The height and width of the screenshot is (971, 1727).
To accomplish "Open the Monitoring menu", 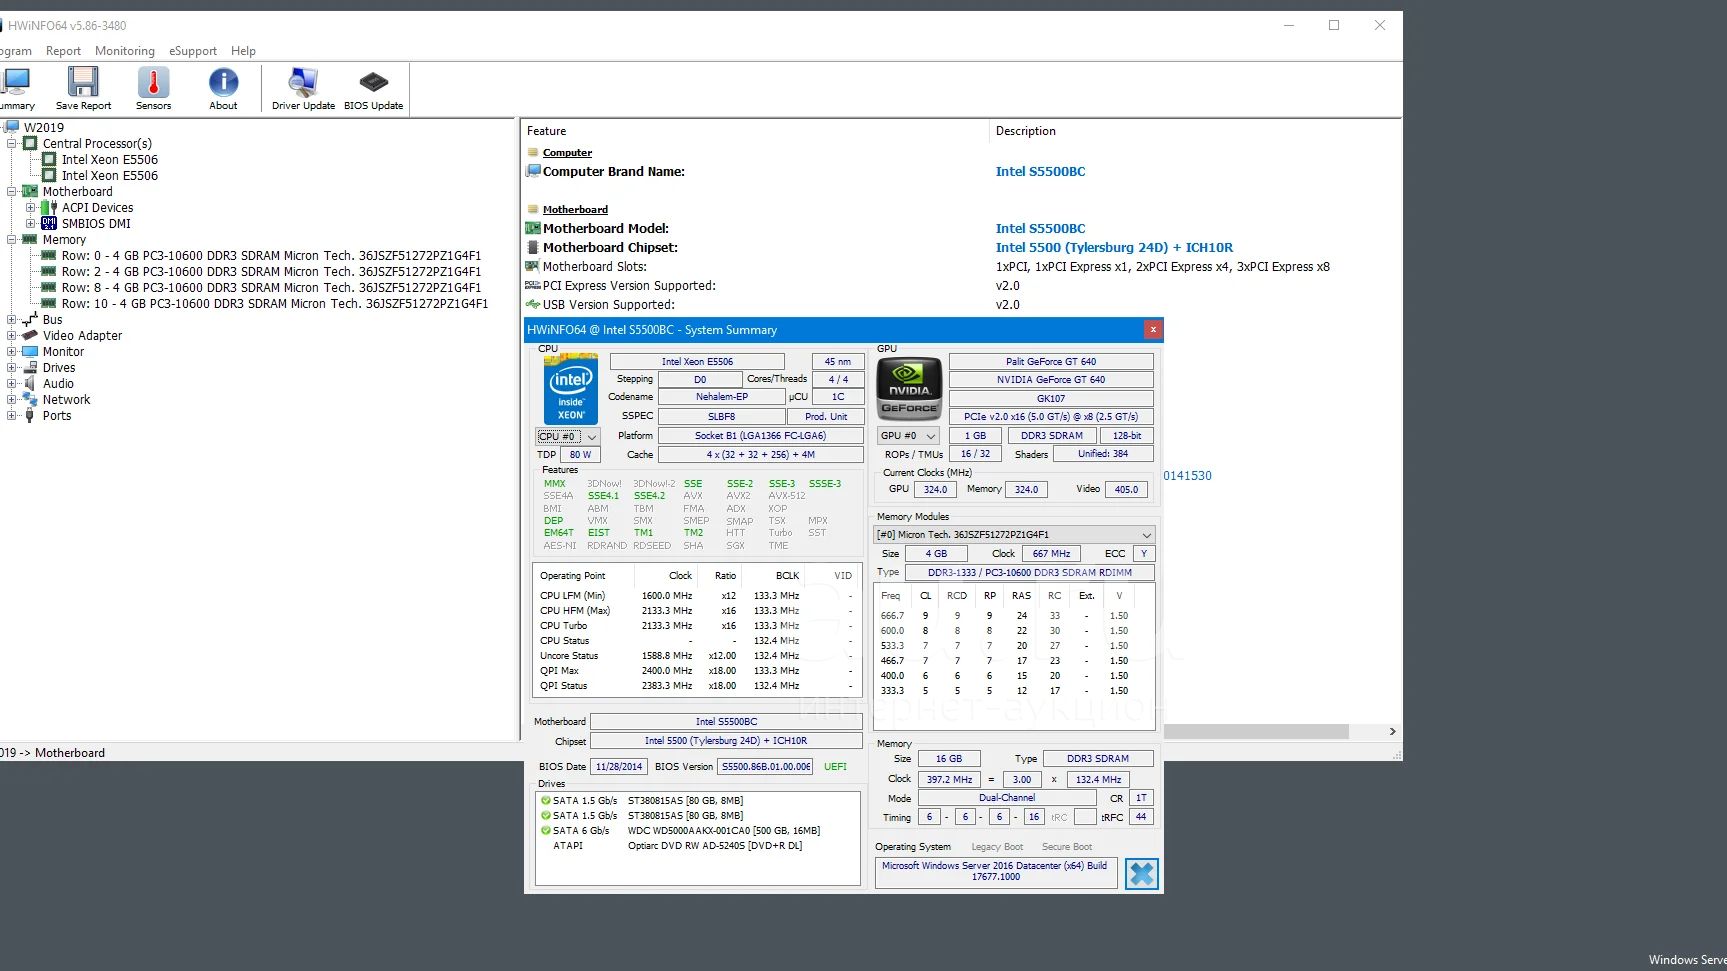I will click(x=125, y=51).
